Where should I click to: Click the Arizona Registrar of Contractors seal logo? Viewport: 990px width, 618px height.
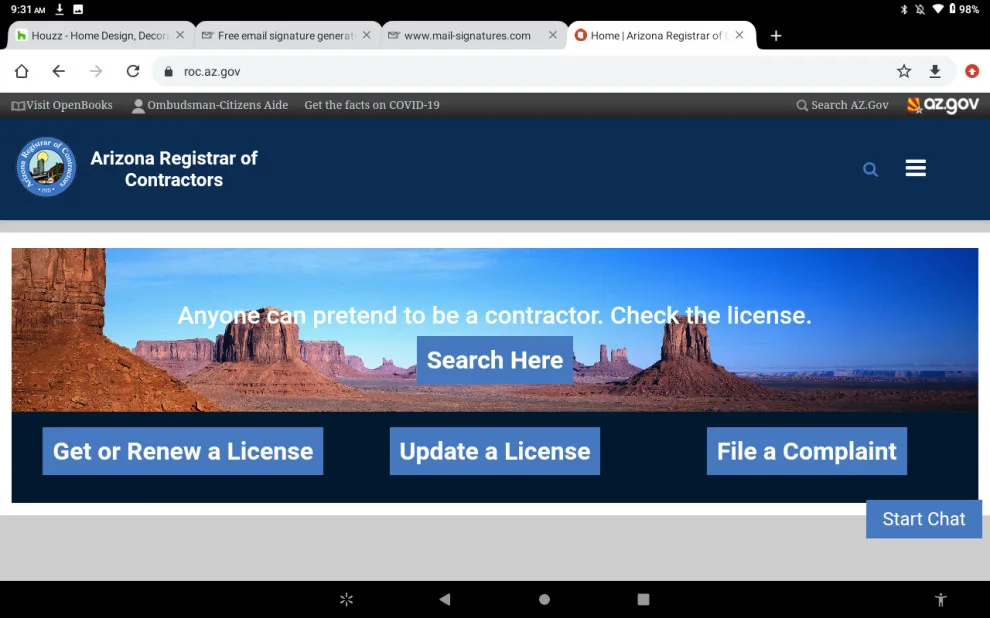[x=46, y=167]
